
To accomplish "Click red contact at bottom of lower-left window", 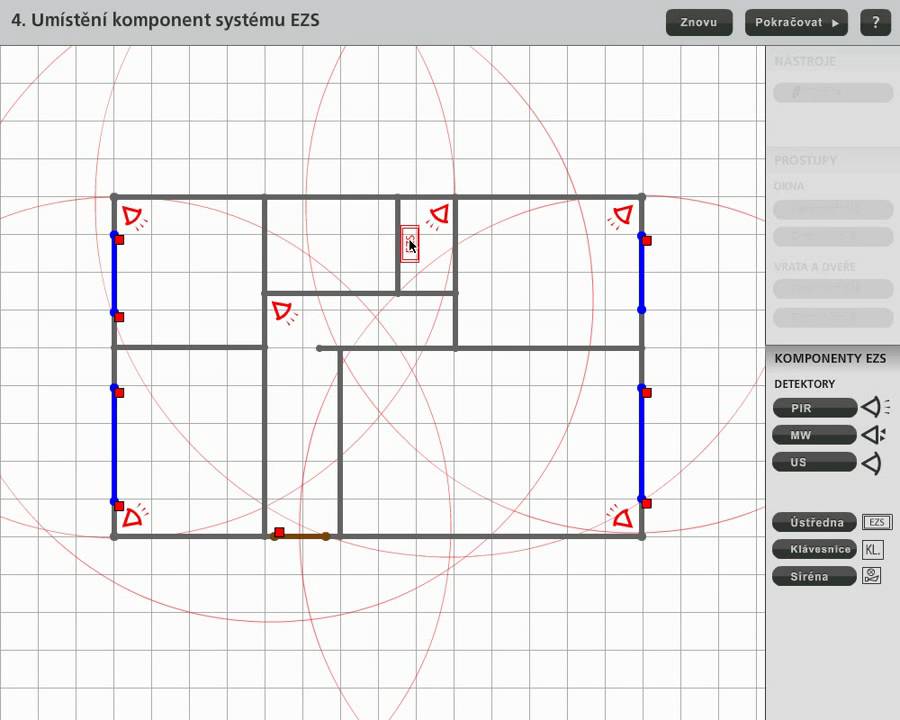I will 119,506.
